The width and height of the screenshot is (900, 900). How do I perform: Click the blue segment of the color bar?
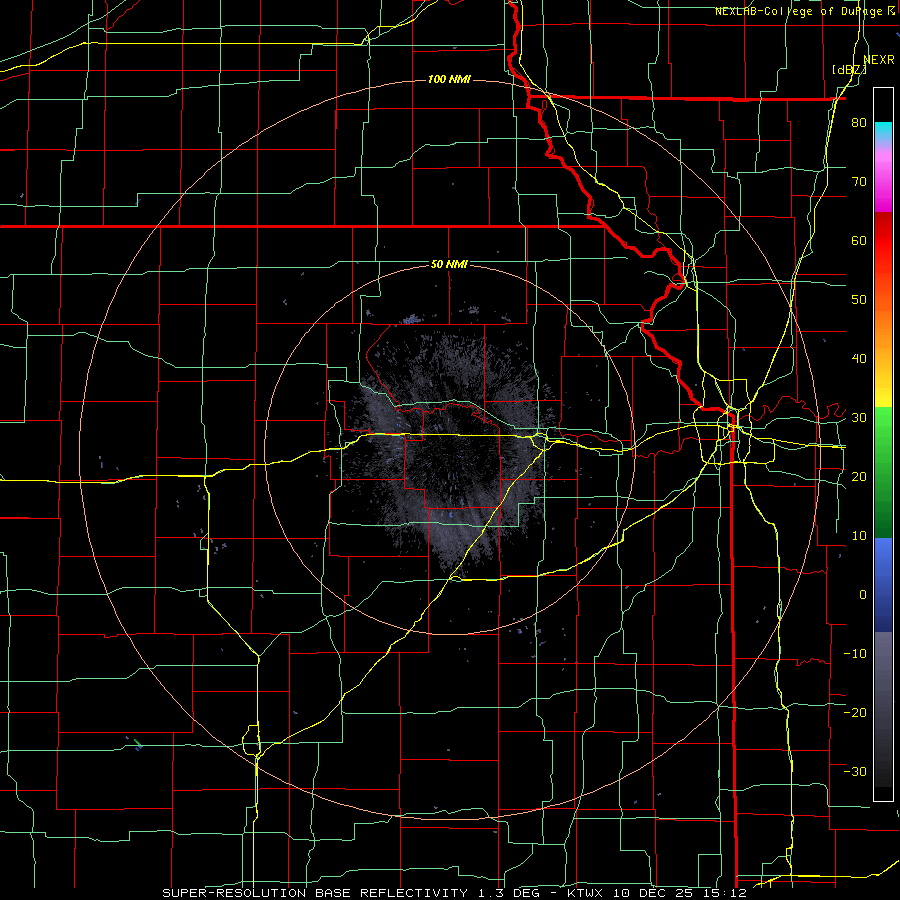pyautogui.click(x=883, y=585)
